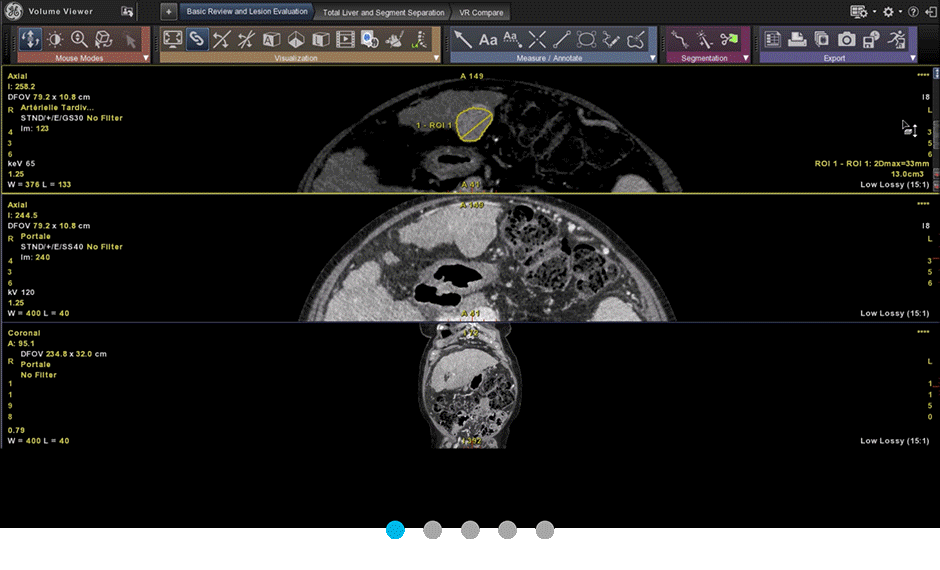Open the export report table icon
The height and width of the screenshot is (570, 940).
772,40
